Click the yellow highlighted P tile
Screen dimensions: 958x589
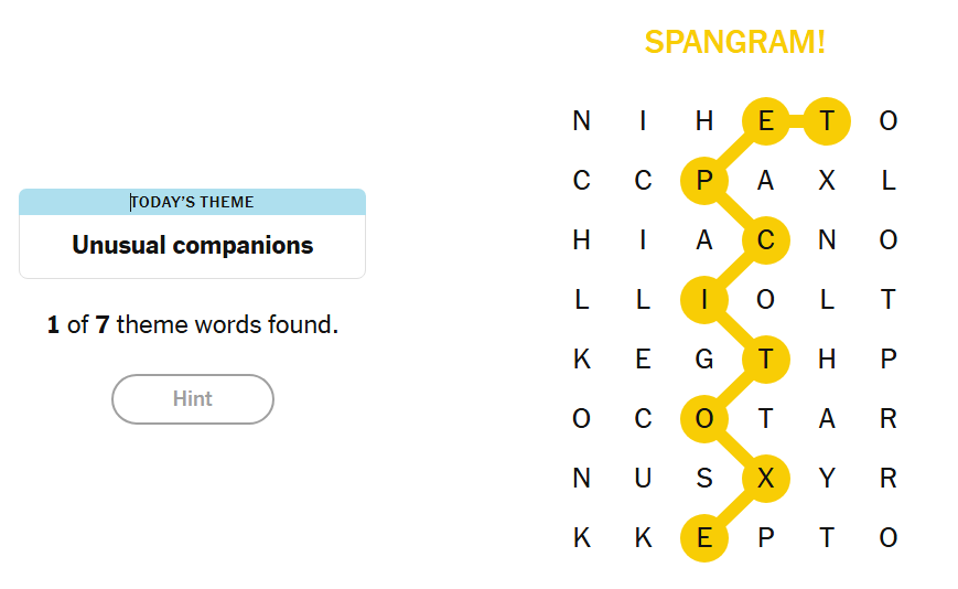coord(704,181)
